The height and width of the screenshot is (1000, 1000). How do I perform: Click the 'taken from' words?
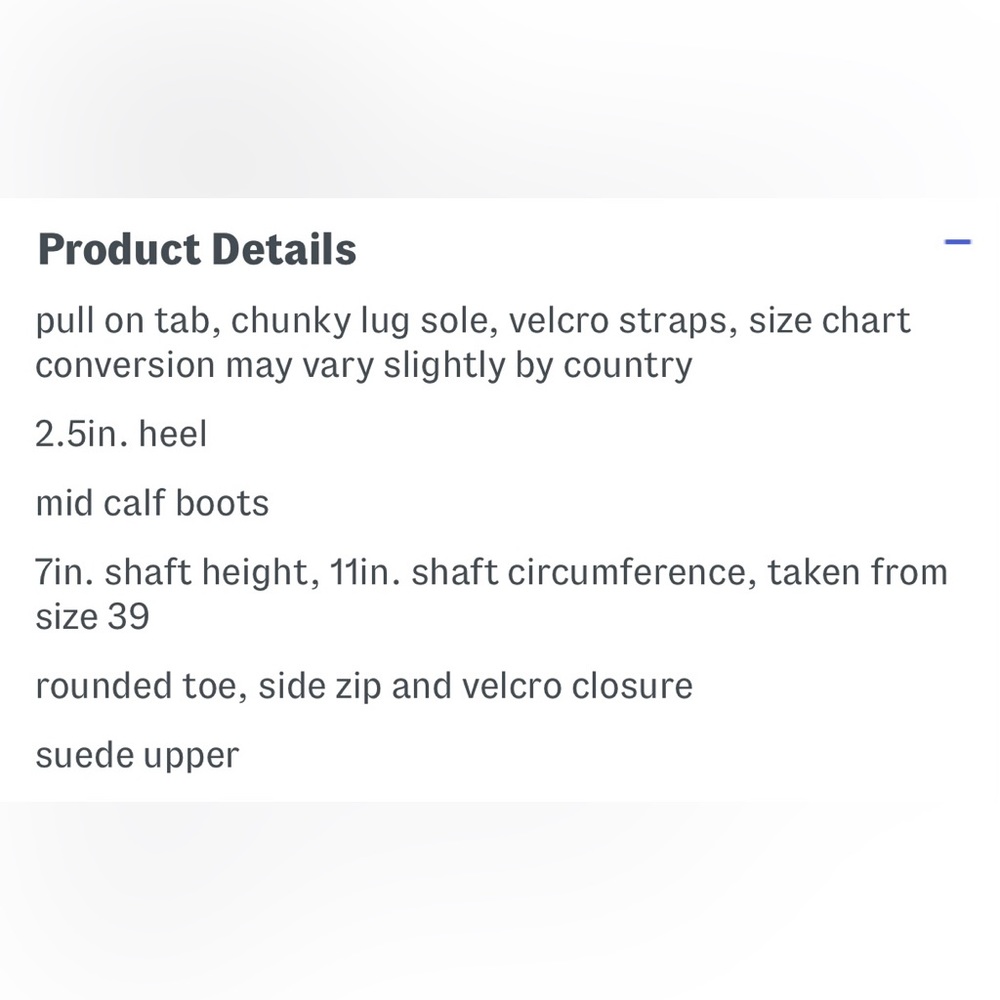pos(857,572)
